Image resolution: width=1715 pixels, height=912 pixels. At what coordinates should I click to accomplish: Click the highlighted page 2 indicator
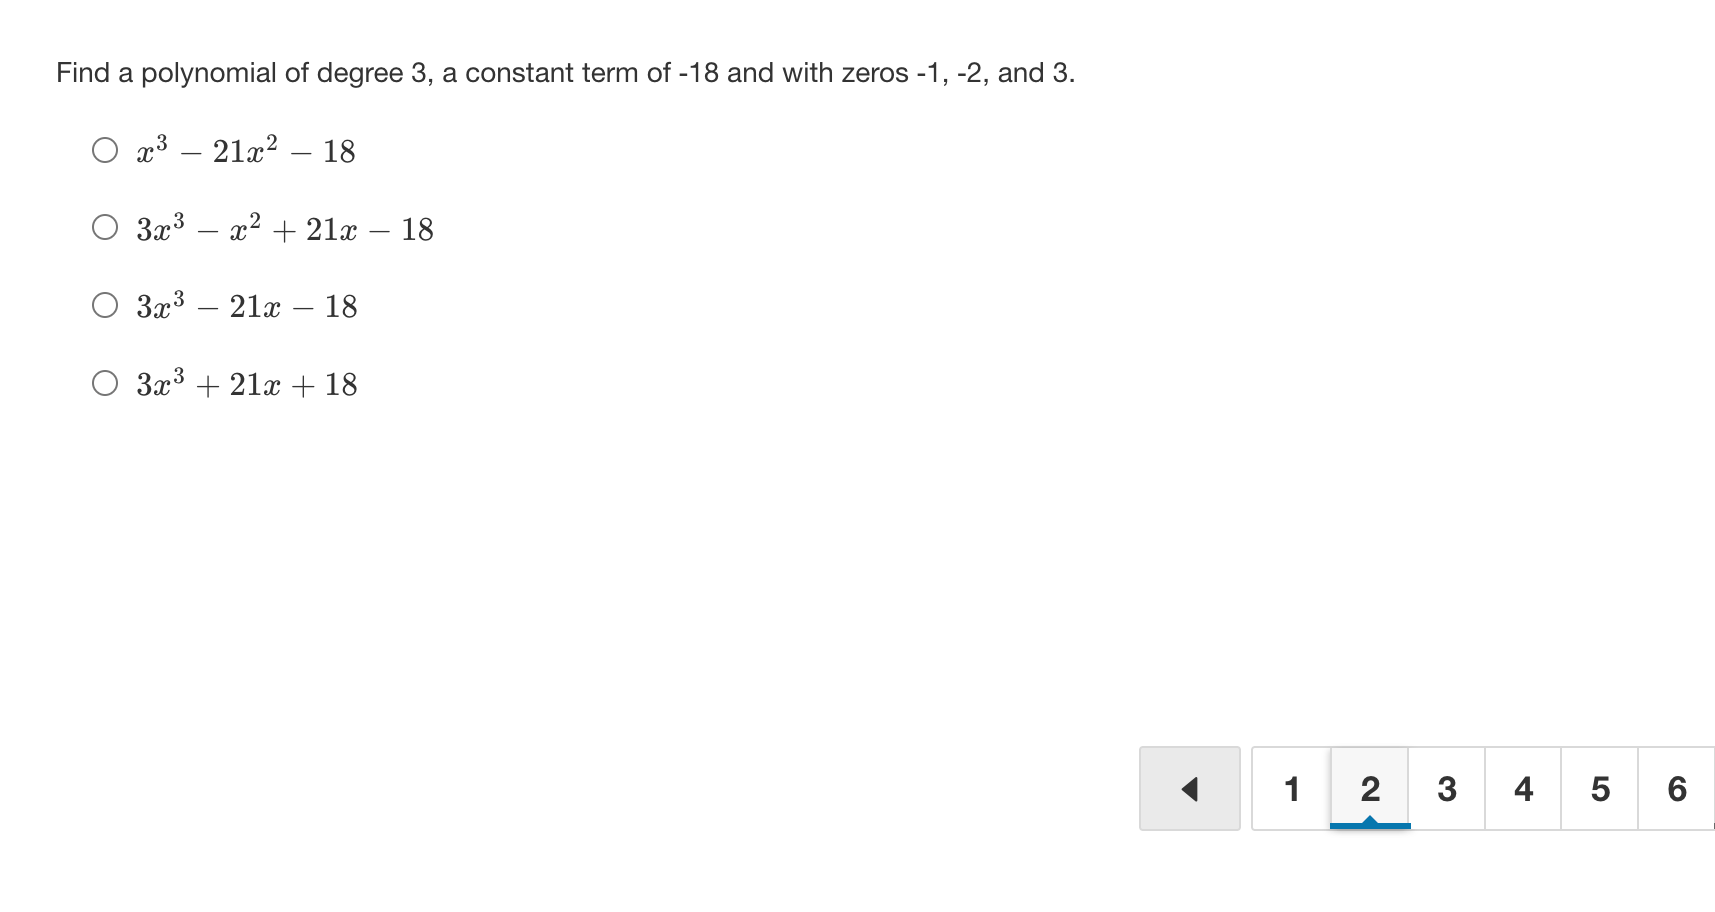tap(1369, 789)
